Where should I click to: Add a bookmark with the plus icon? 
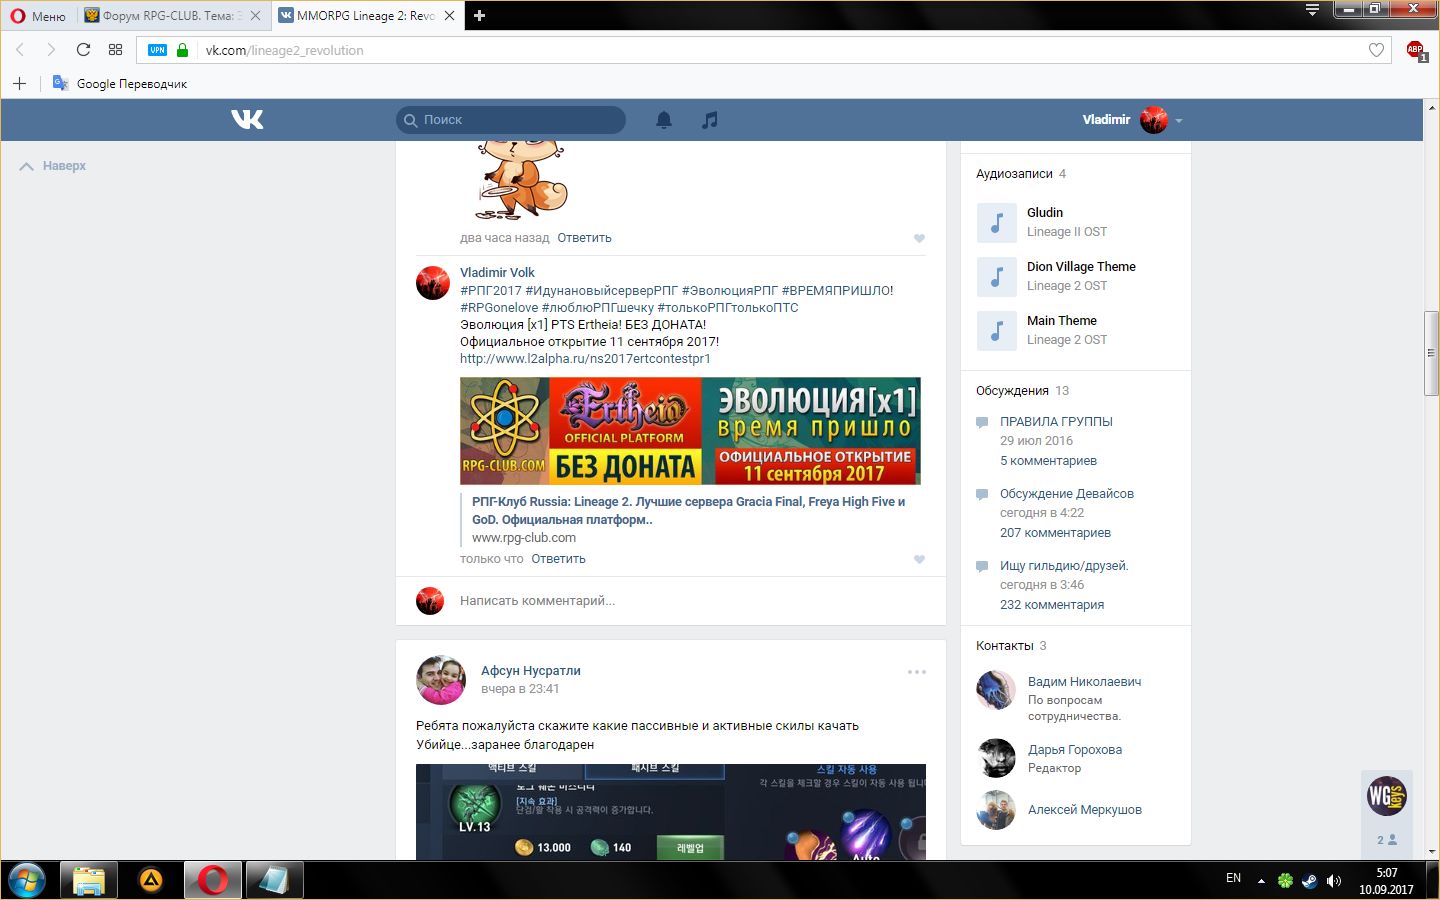pyautogui.click(x=19, y=84)
